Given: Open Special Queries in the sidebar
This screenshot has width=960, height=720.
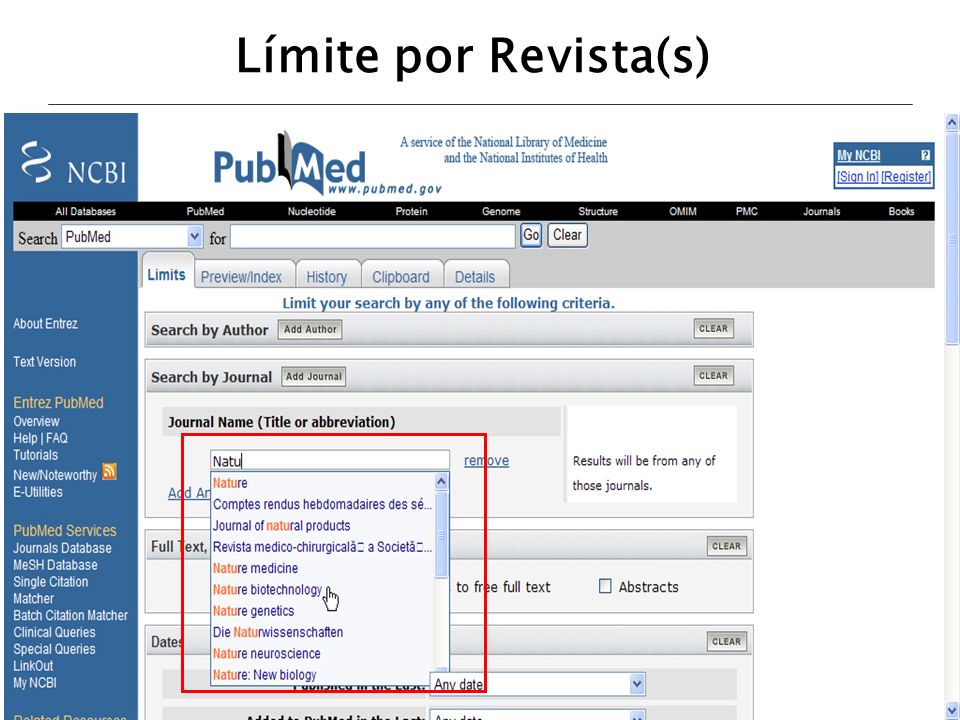Looking at the screenshot, I should 54,650.
